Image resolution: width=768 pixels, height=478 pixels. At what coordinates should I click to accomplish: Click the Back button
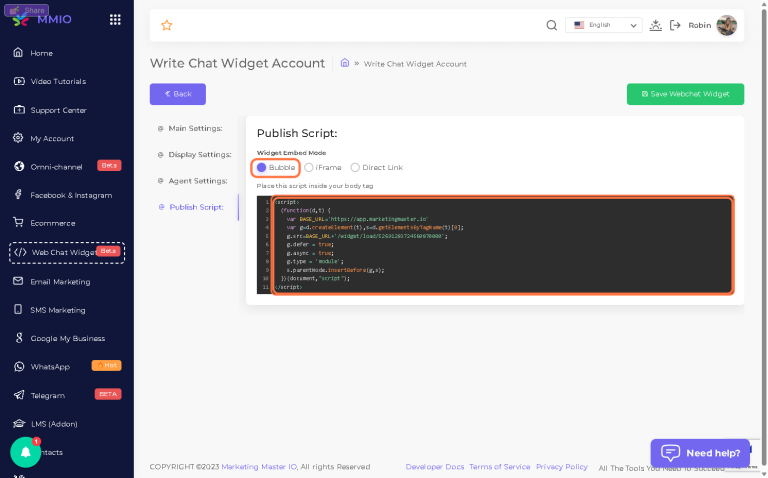tap(178, 94)
